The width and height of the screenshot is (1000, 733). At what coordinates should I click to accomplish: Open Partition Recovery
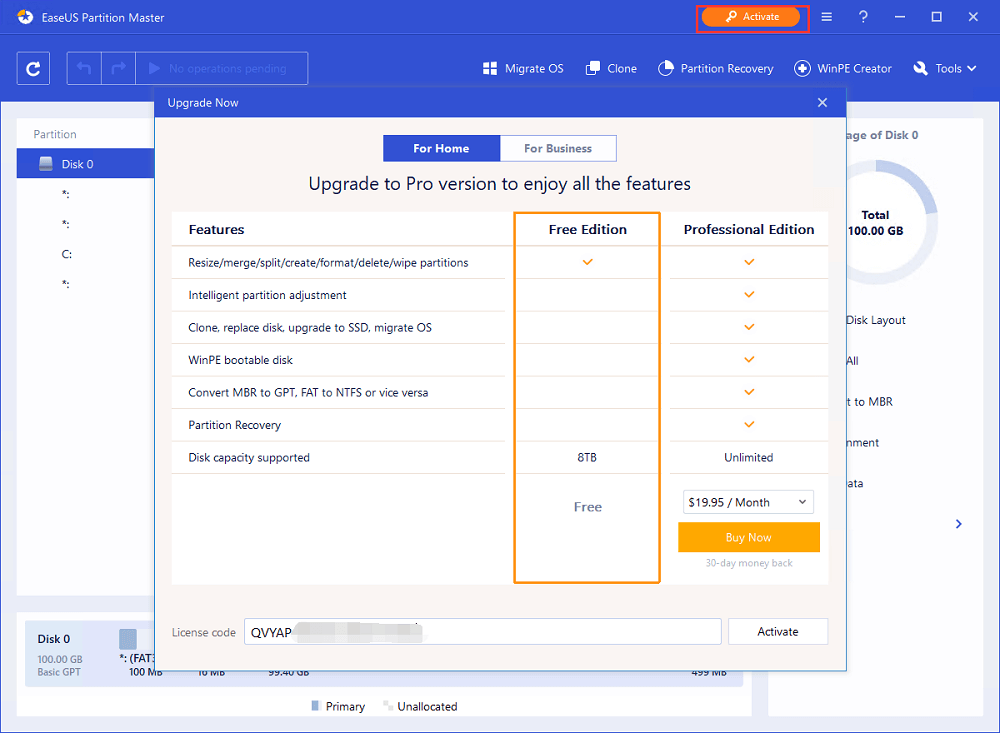[716, 68]
